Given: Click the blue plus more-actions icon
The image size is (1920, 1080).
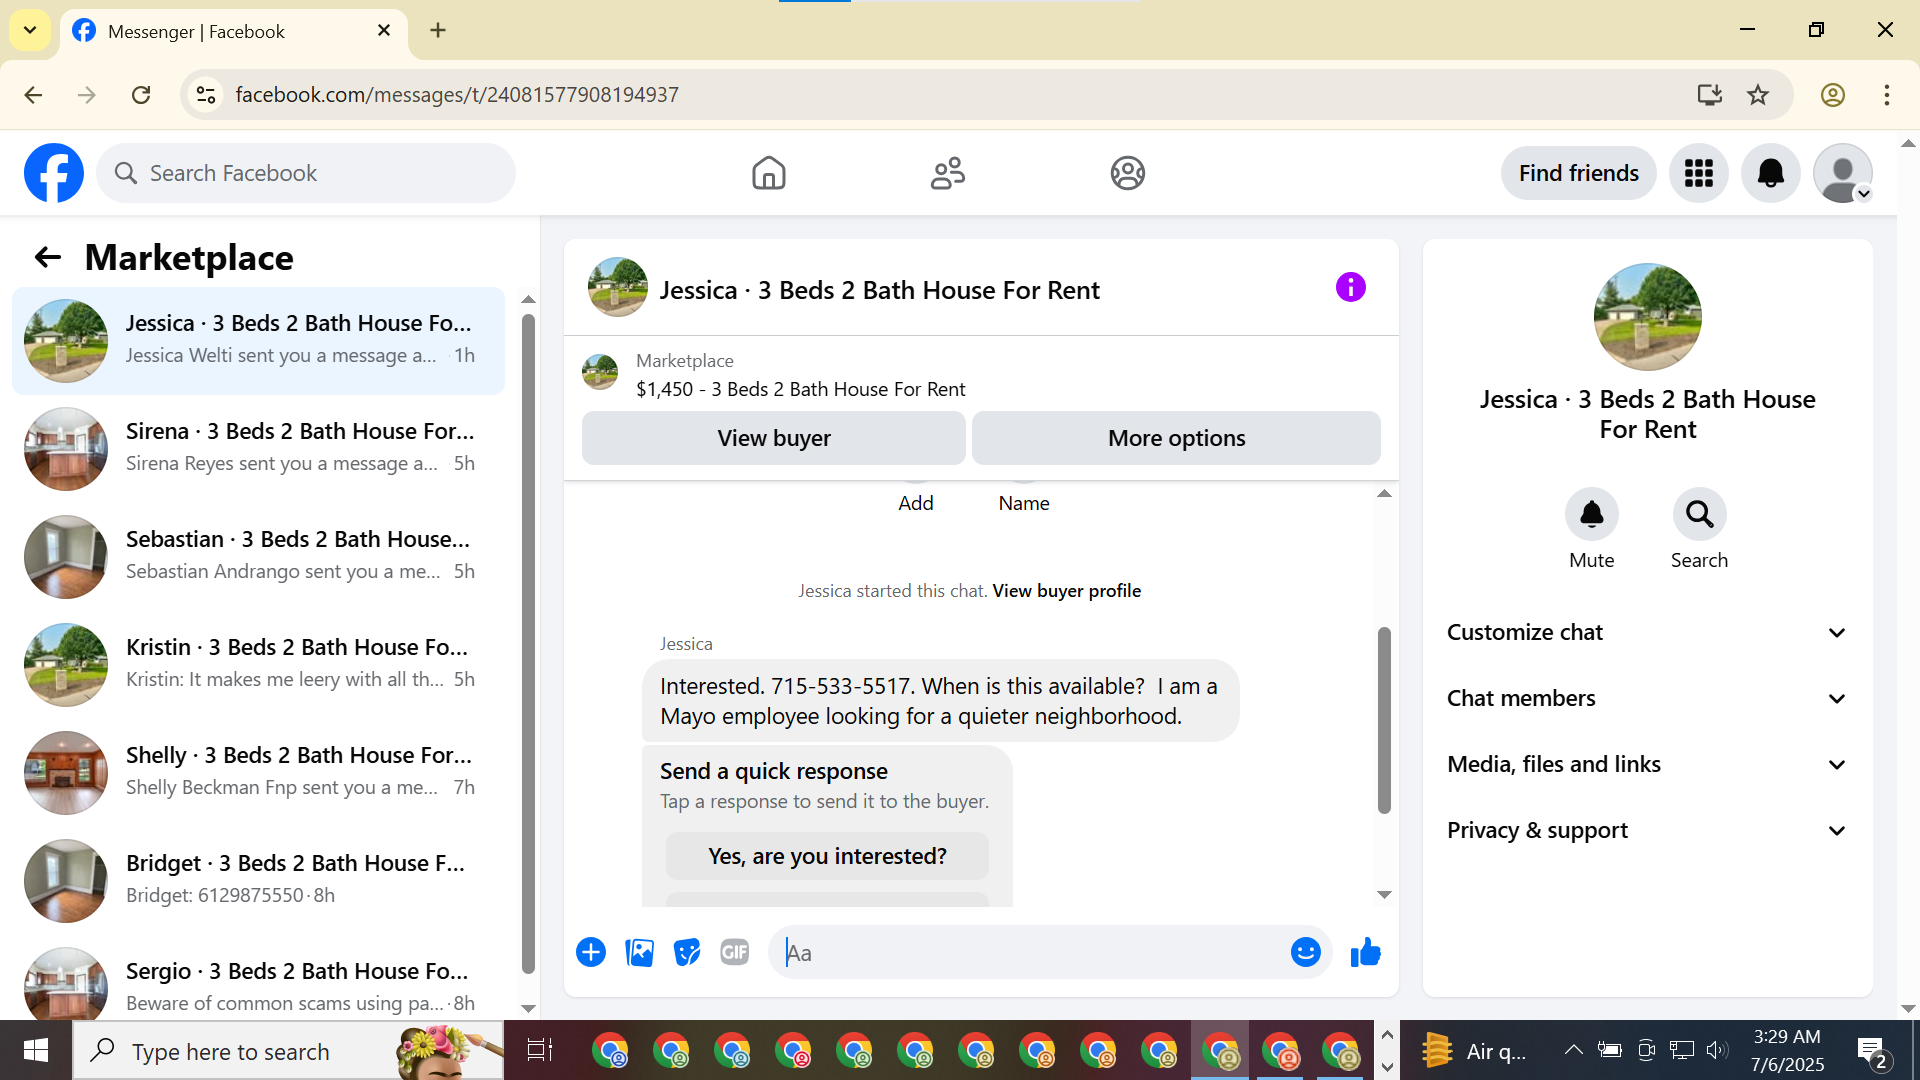Looking at the screenshot, I should pyautogui.click(x=591, y=952).
